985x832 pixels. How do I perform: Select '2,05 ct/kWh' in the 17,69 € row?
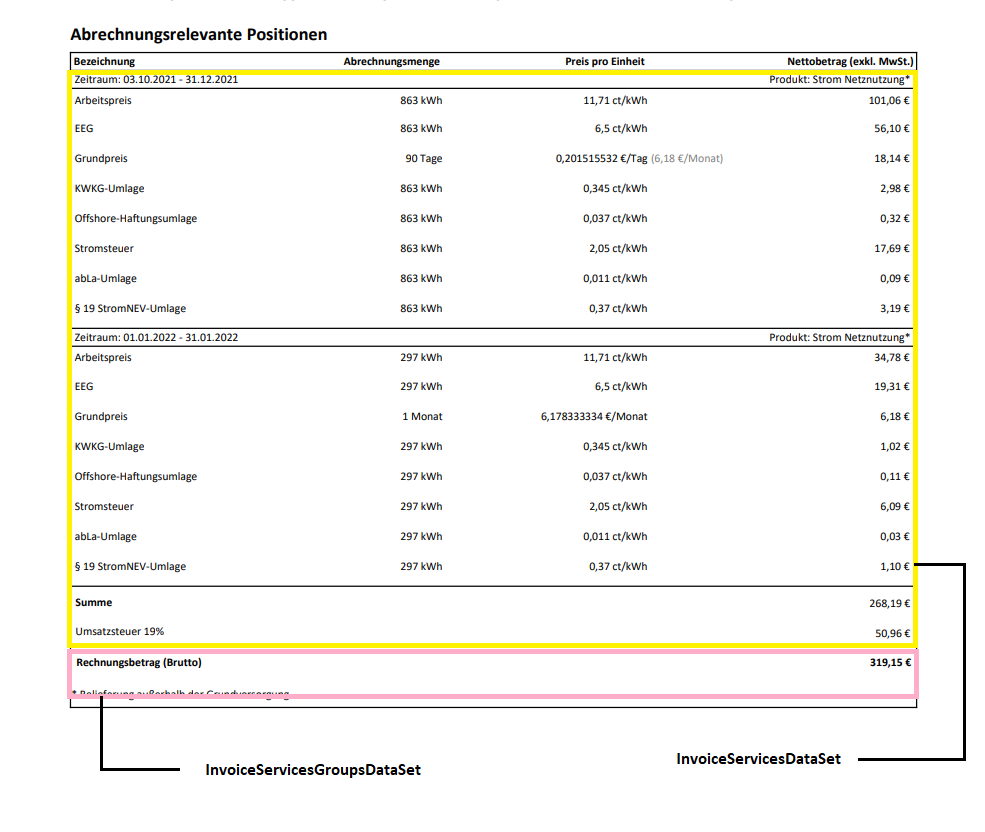click(618, 249)
